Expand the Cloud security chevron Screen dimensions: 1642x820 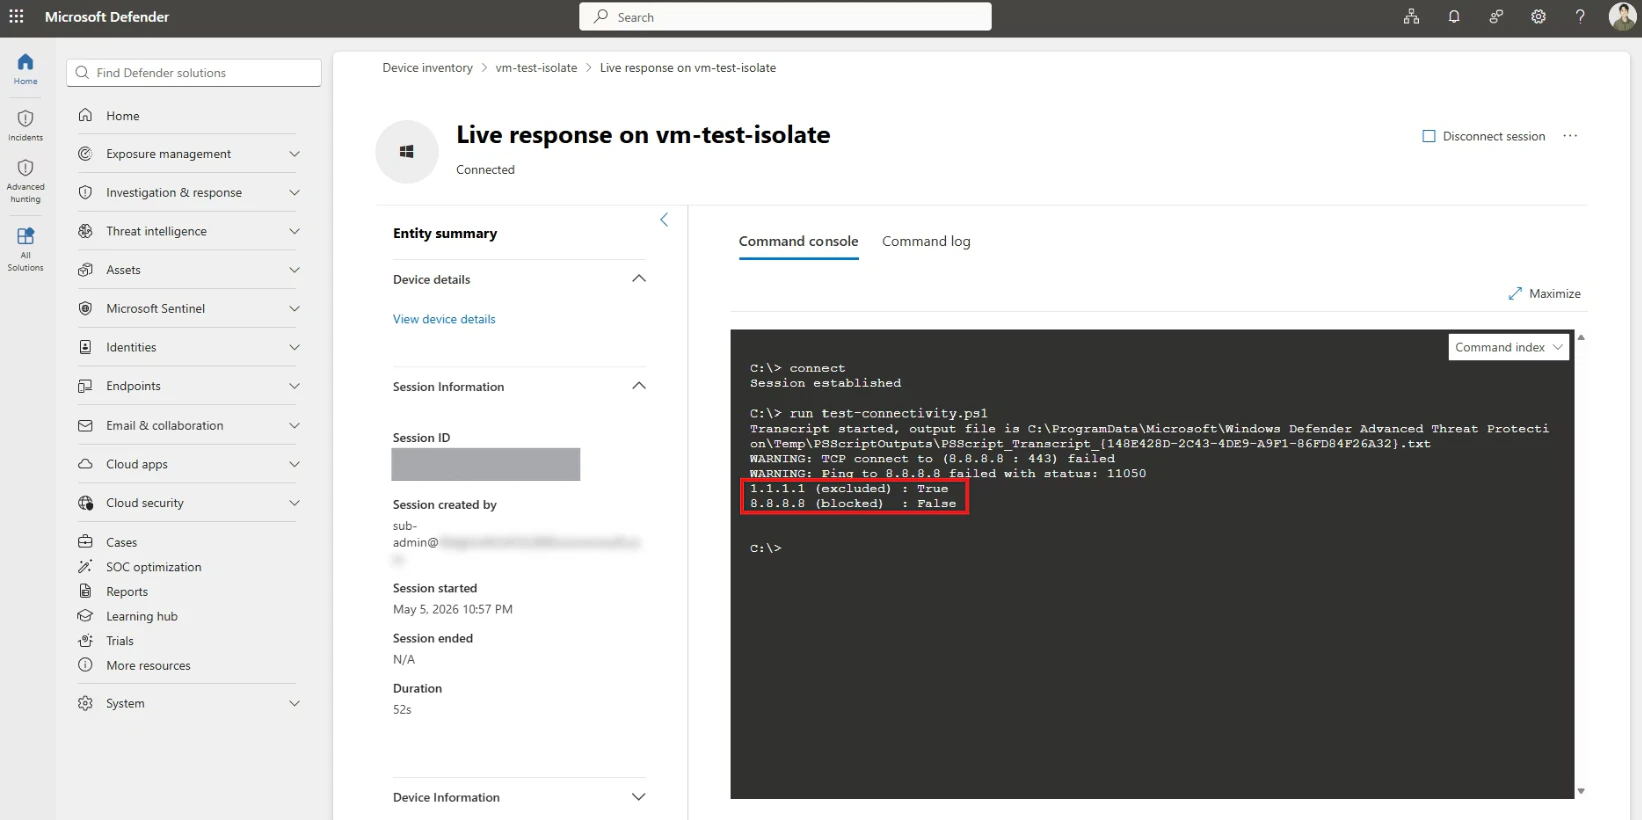[294, 503]
